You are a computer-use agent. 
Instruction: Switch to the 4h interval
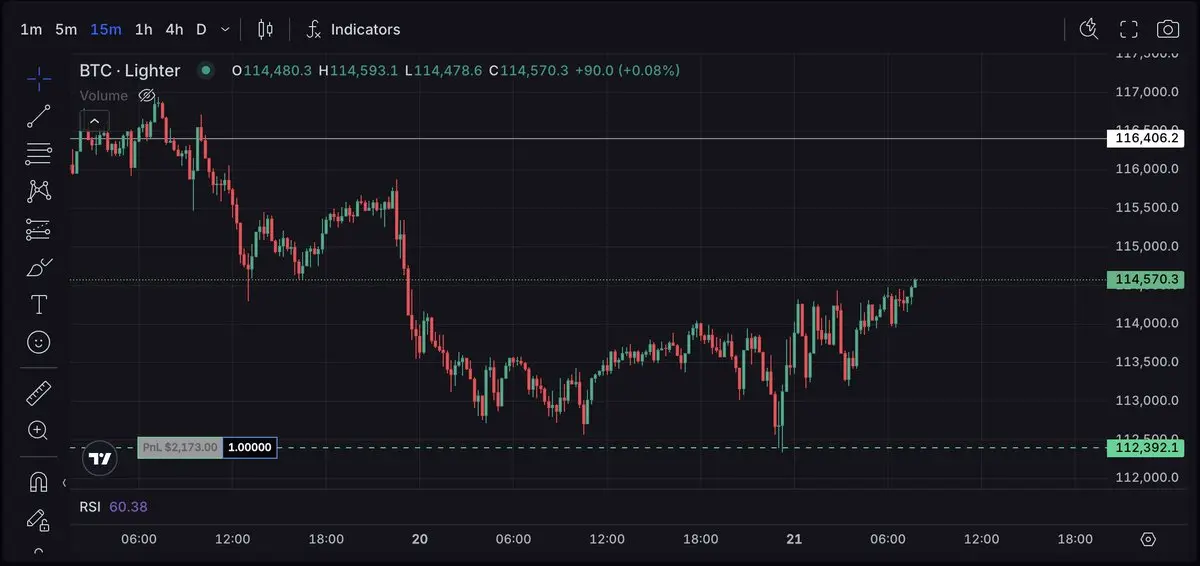click(x=174, y=29)
